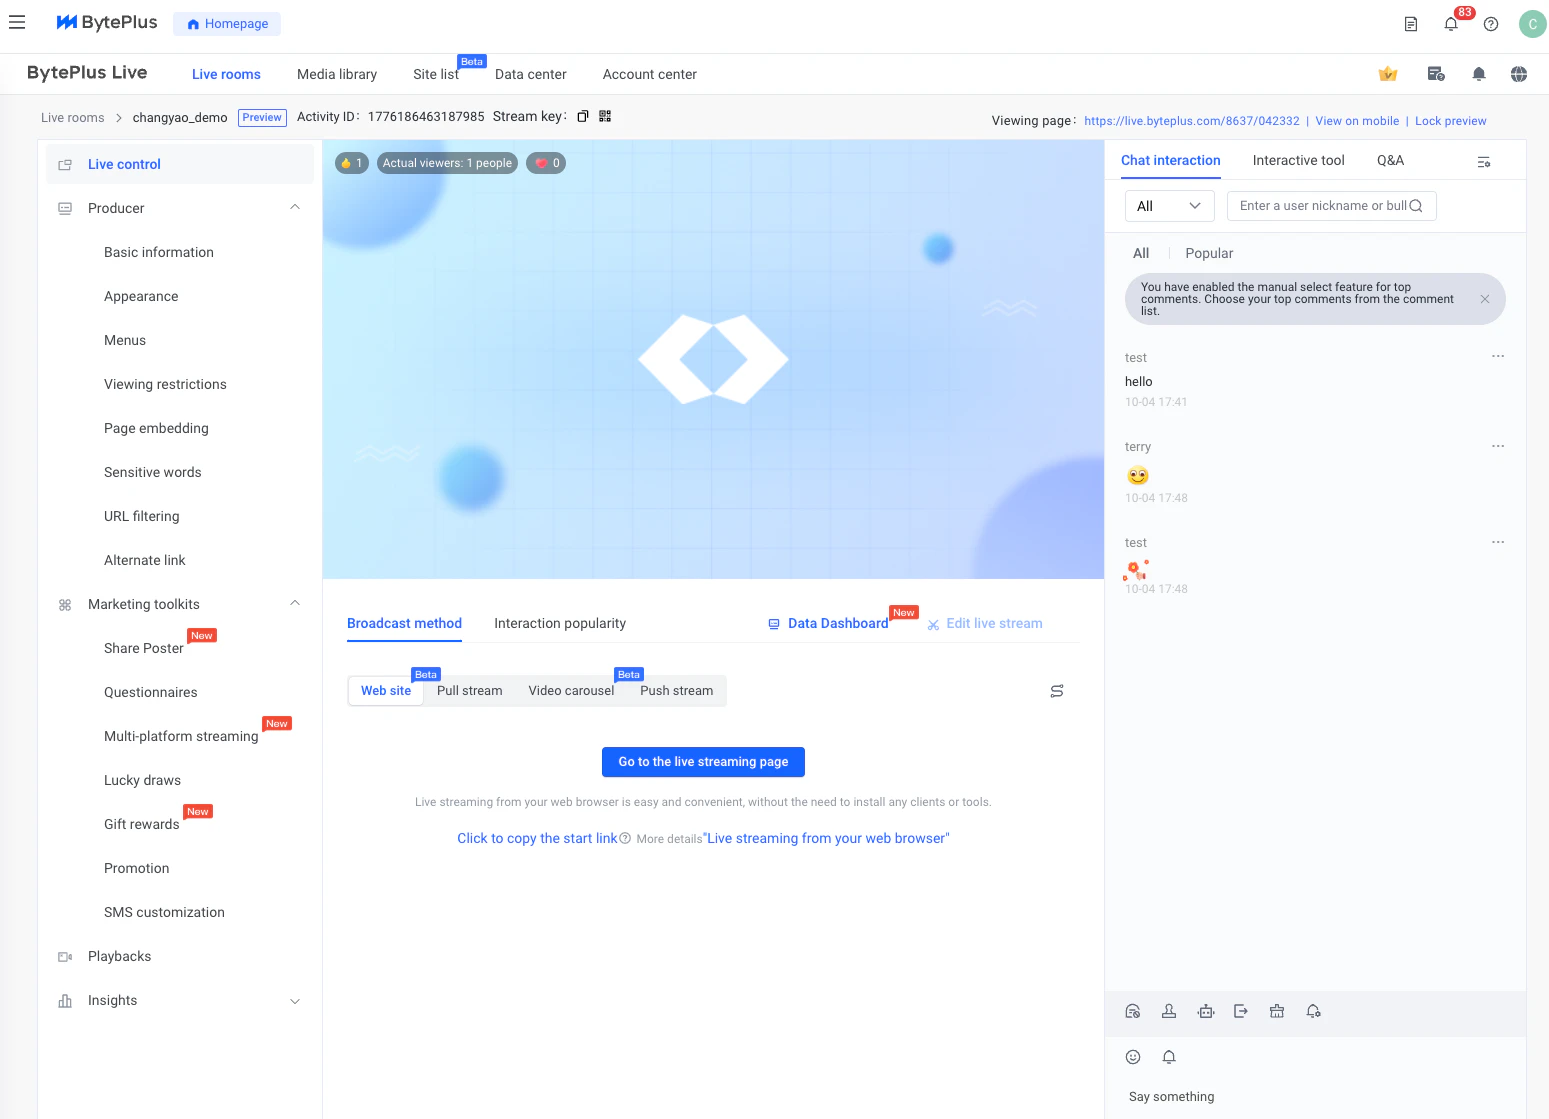Open the billing card icon beside the crown
1549x1119 pixels.
pyautogui.click(x=1436, y=74)
